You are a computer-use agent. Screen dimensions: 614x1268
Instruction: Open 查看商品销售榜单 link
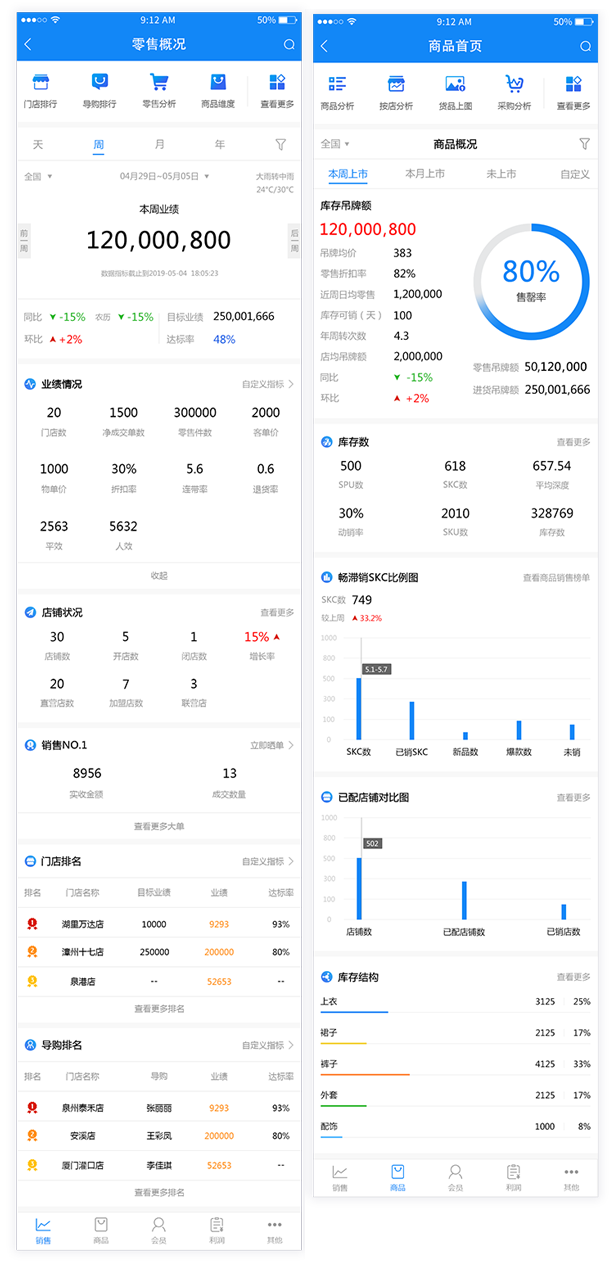pyautogui.click(x=557, y=578)
